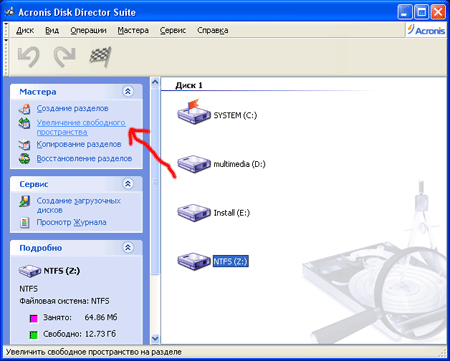Collapse the Мастера panel
450x361 pixels.
[x=128, y=91]
